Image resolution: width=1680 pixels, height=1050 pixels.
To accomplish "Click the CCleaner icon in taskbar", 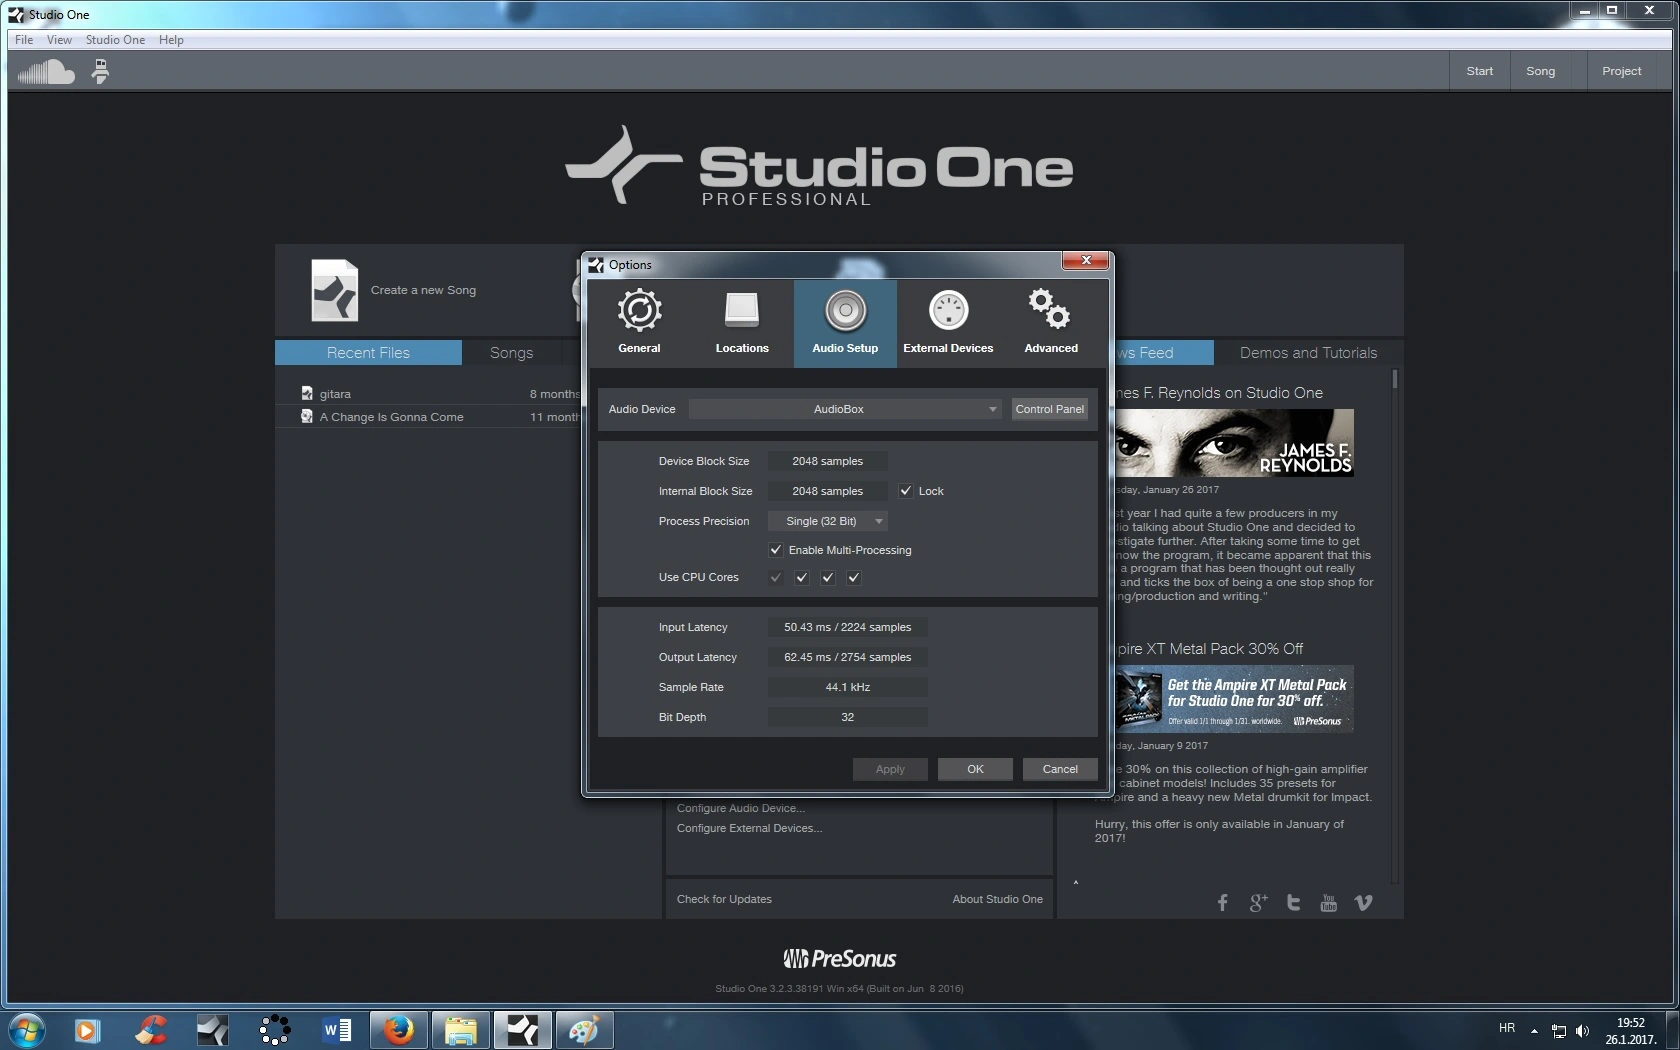I will (151, 1030).
